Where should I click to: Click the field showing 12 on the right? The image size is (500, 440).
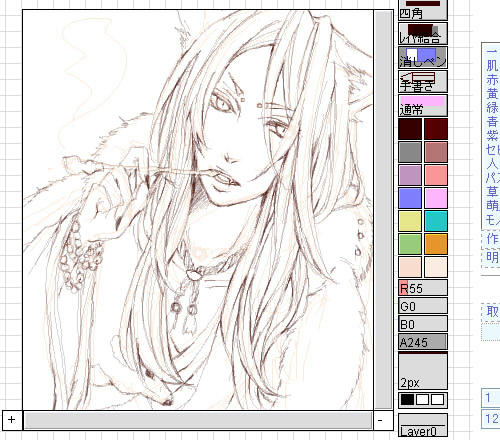pos(491,419)
